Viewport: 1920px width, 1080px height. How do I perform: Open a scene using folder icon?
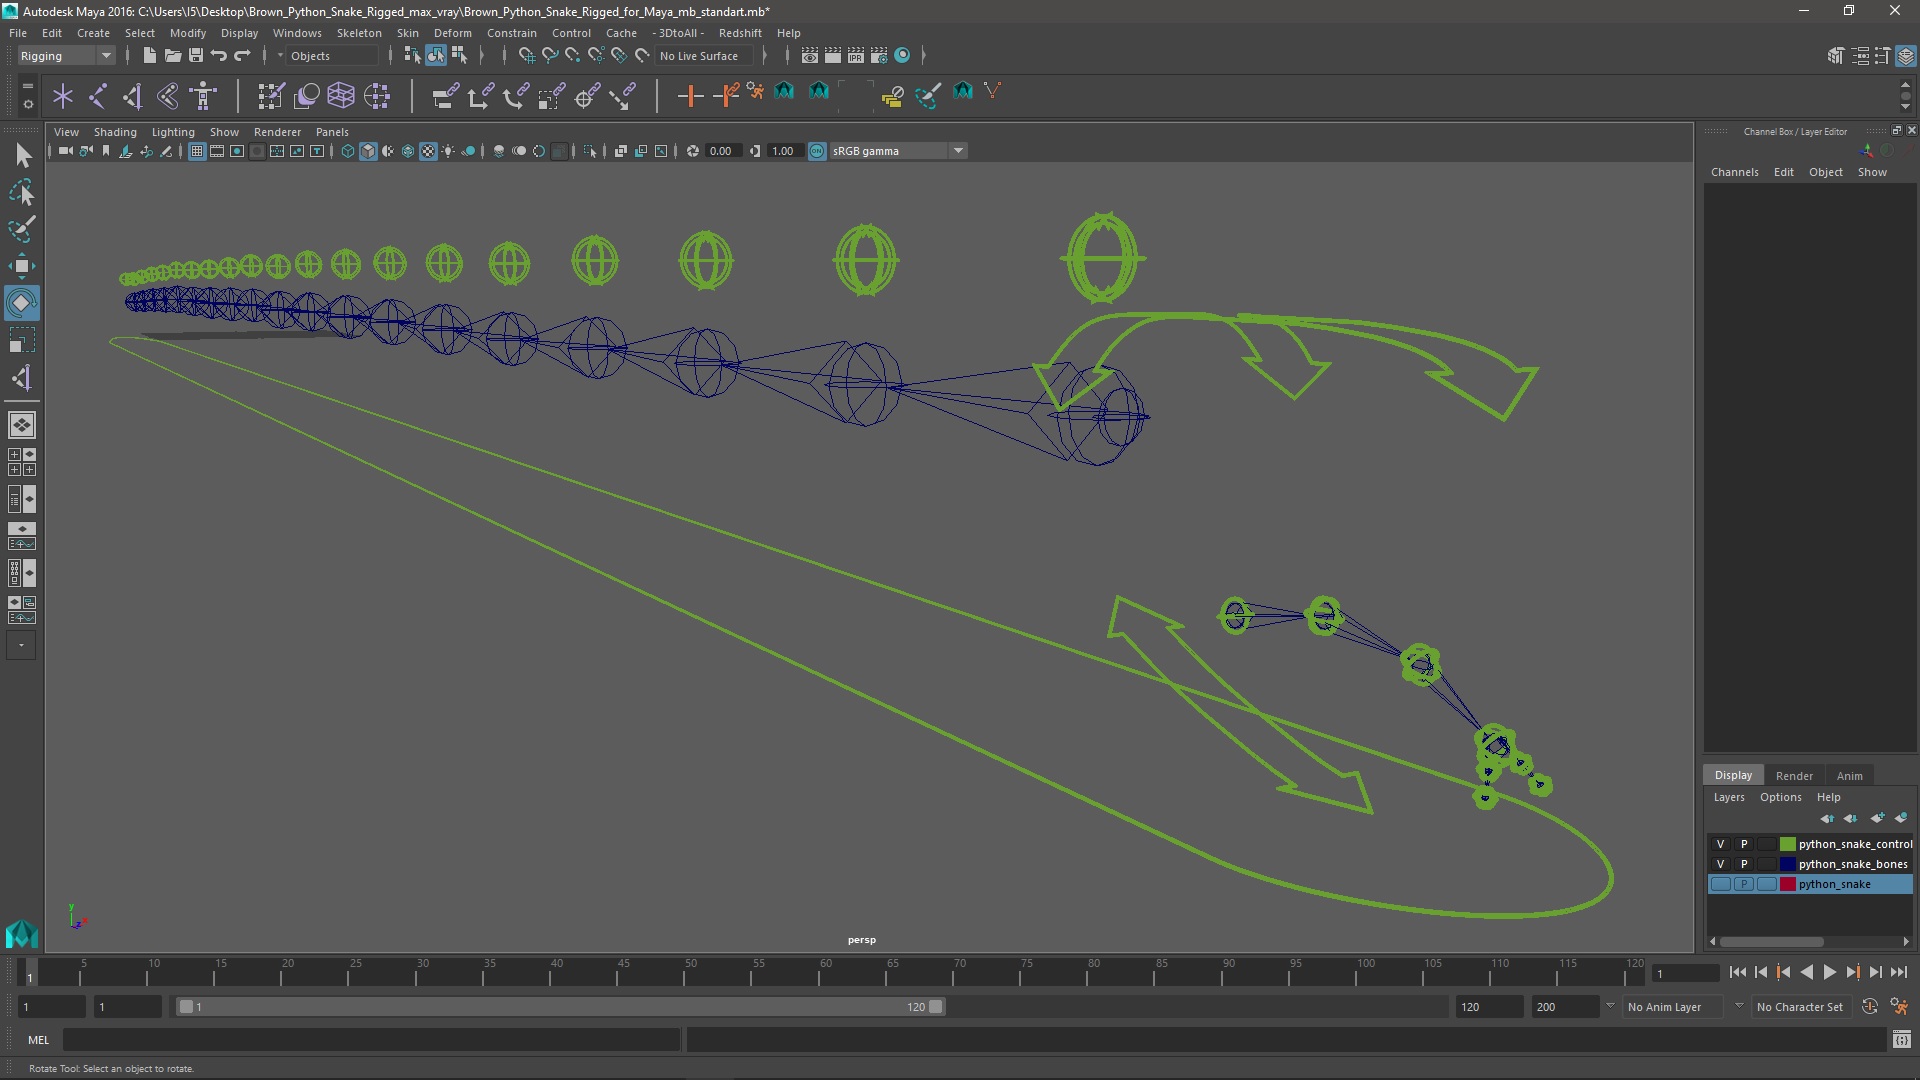click(x=173, y=56)
